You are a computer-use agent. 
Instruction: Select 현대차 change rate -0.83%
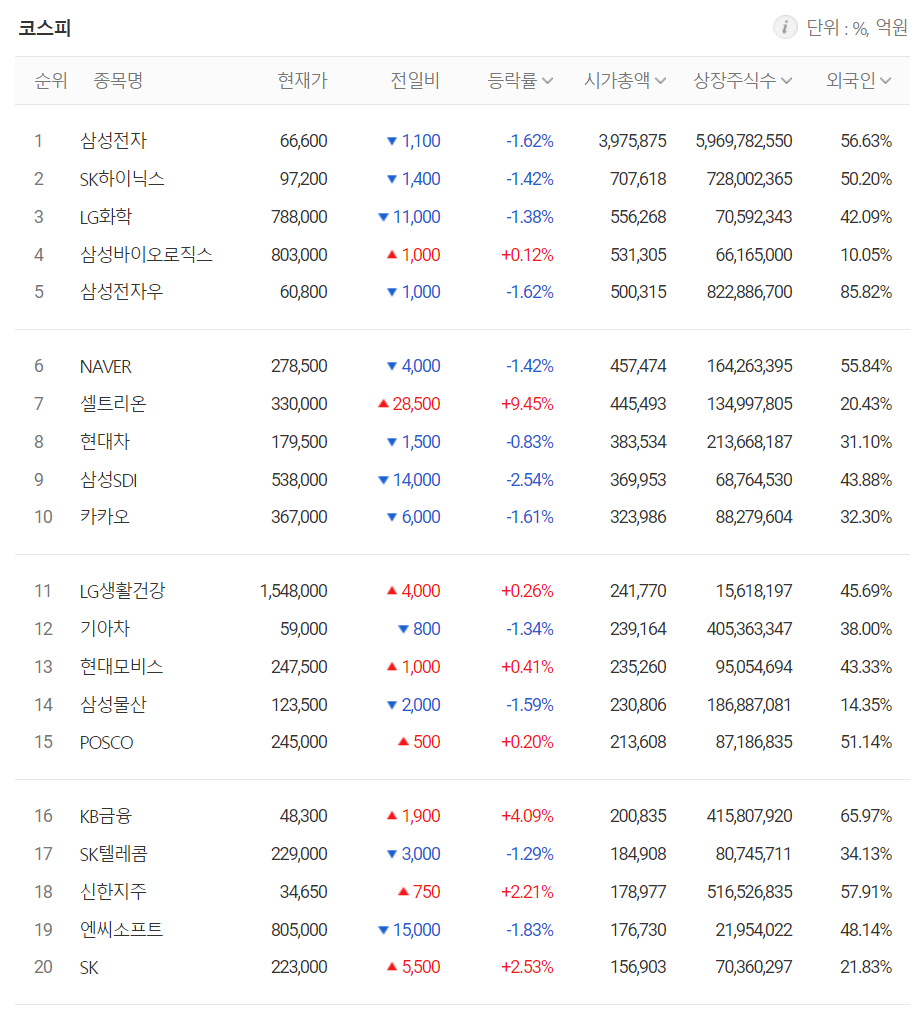[x=529, y=442]
